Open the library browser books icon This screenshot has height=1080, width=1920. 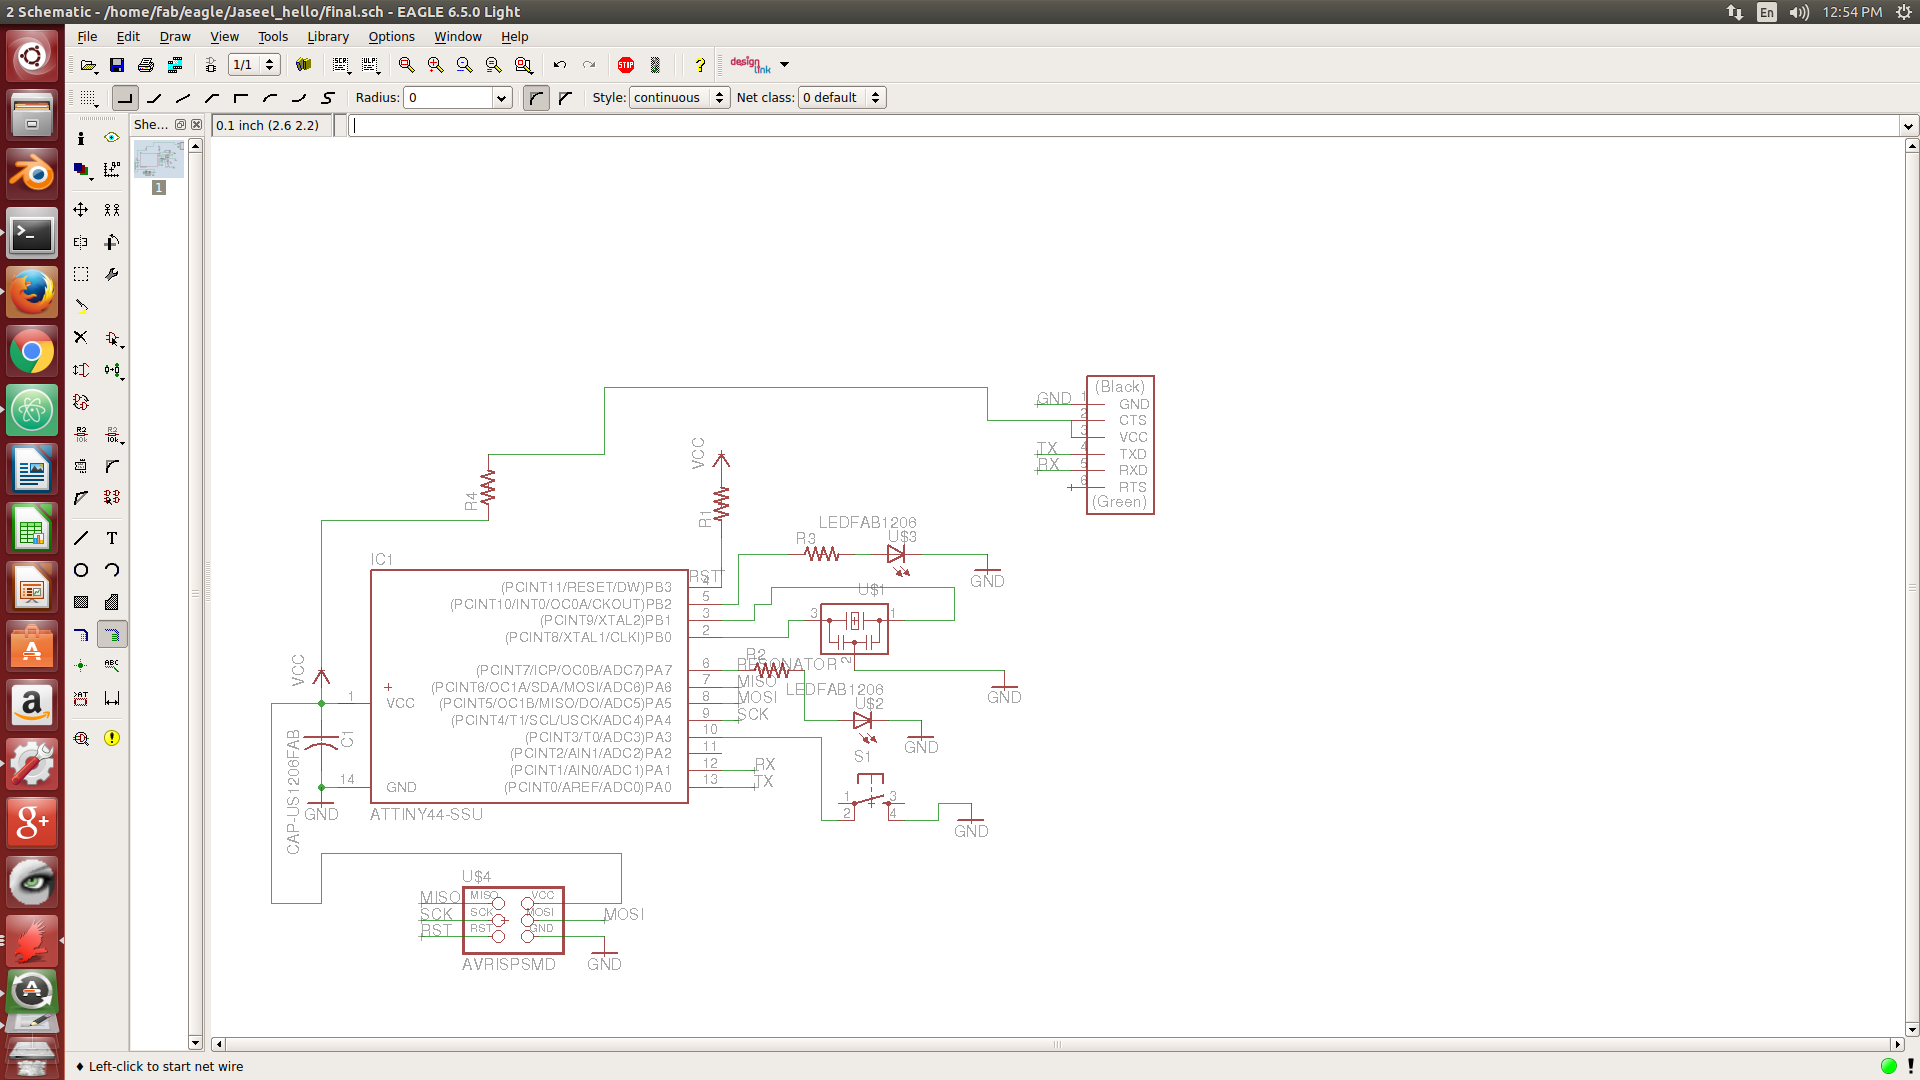pyautogui.click(x=304, y=65)
